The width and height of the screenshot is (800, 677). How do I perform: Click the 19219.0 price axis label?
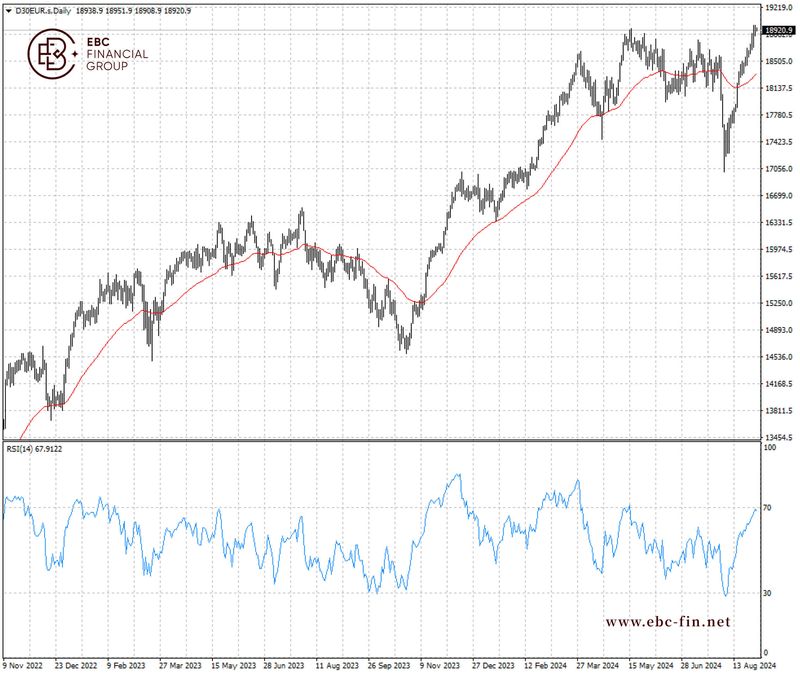(777, 7)
